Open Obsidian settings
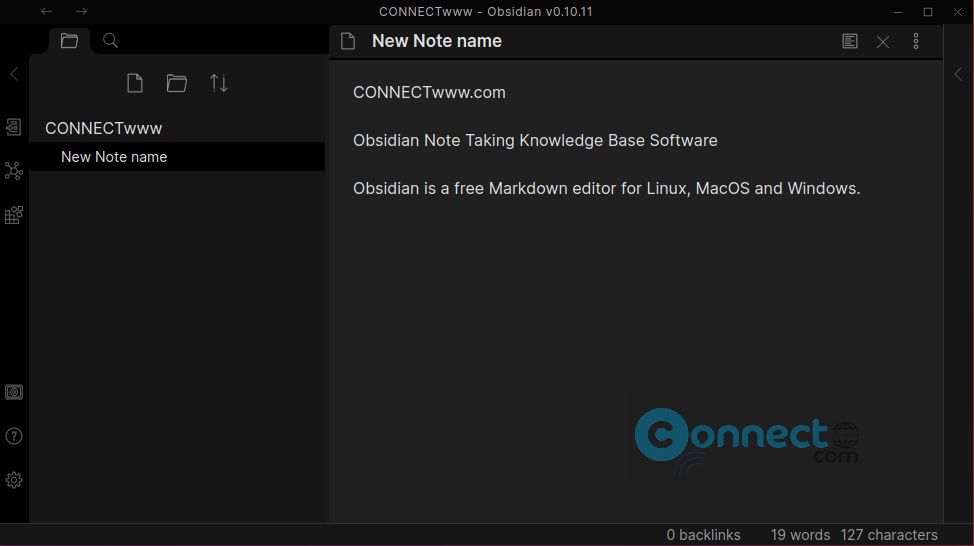The height and width of the screenshot is (546, 974). pyautogui.click(x=14, y=480)
